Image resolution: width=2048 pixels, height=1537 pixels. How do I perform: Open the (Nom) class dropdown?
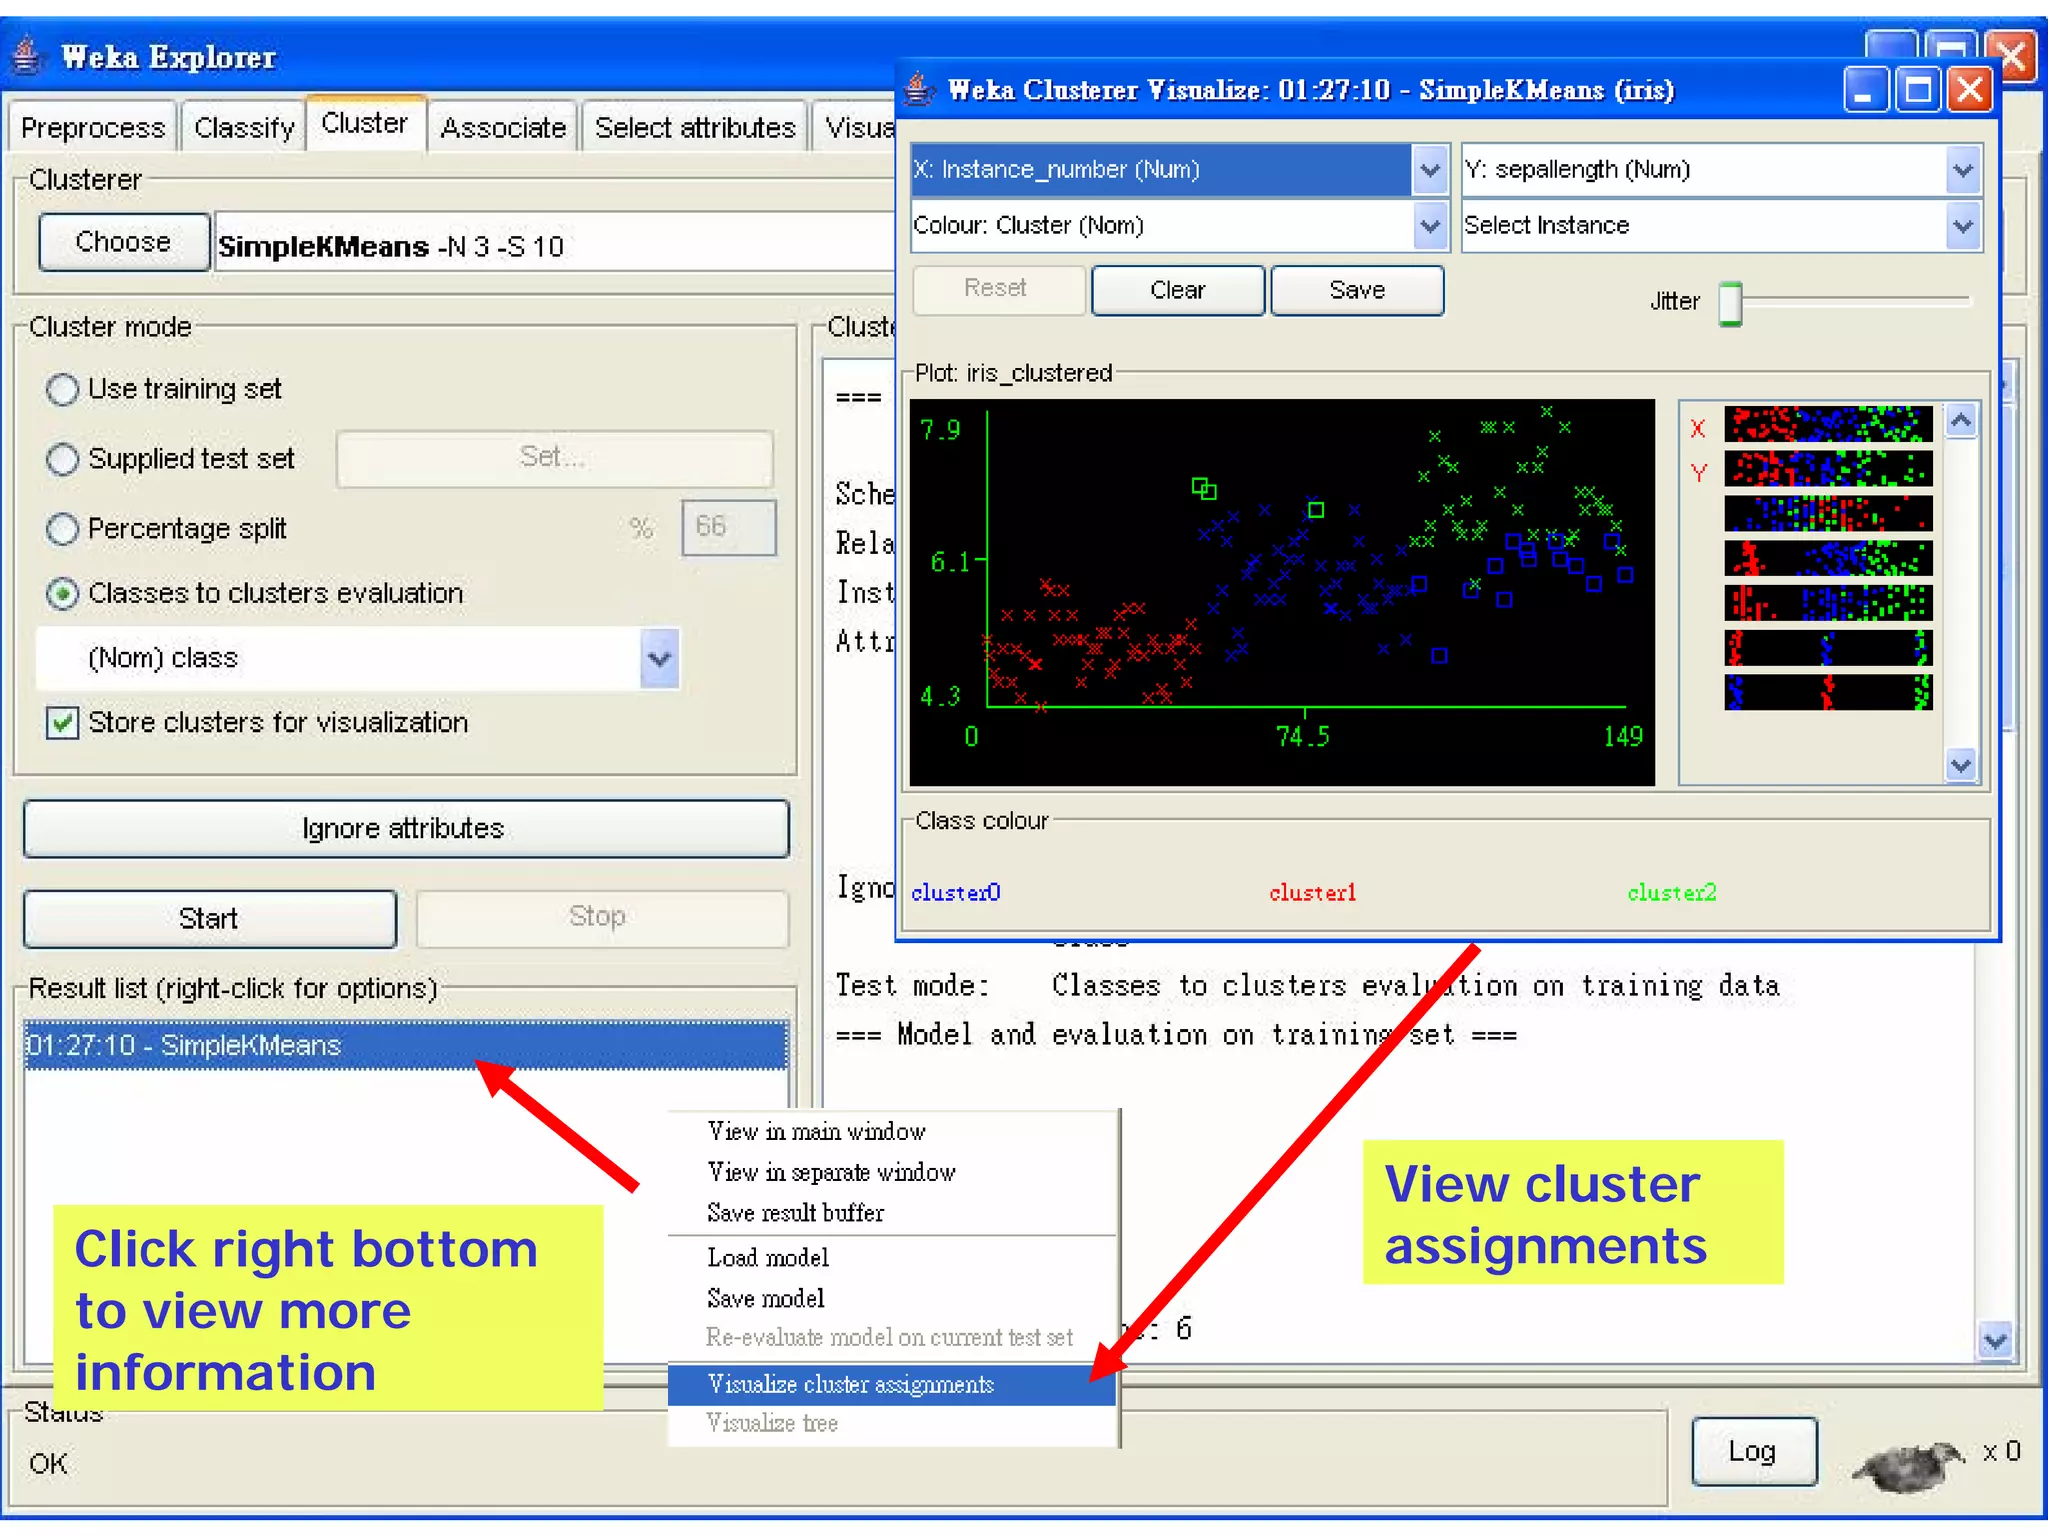click(x=658, y=658)
